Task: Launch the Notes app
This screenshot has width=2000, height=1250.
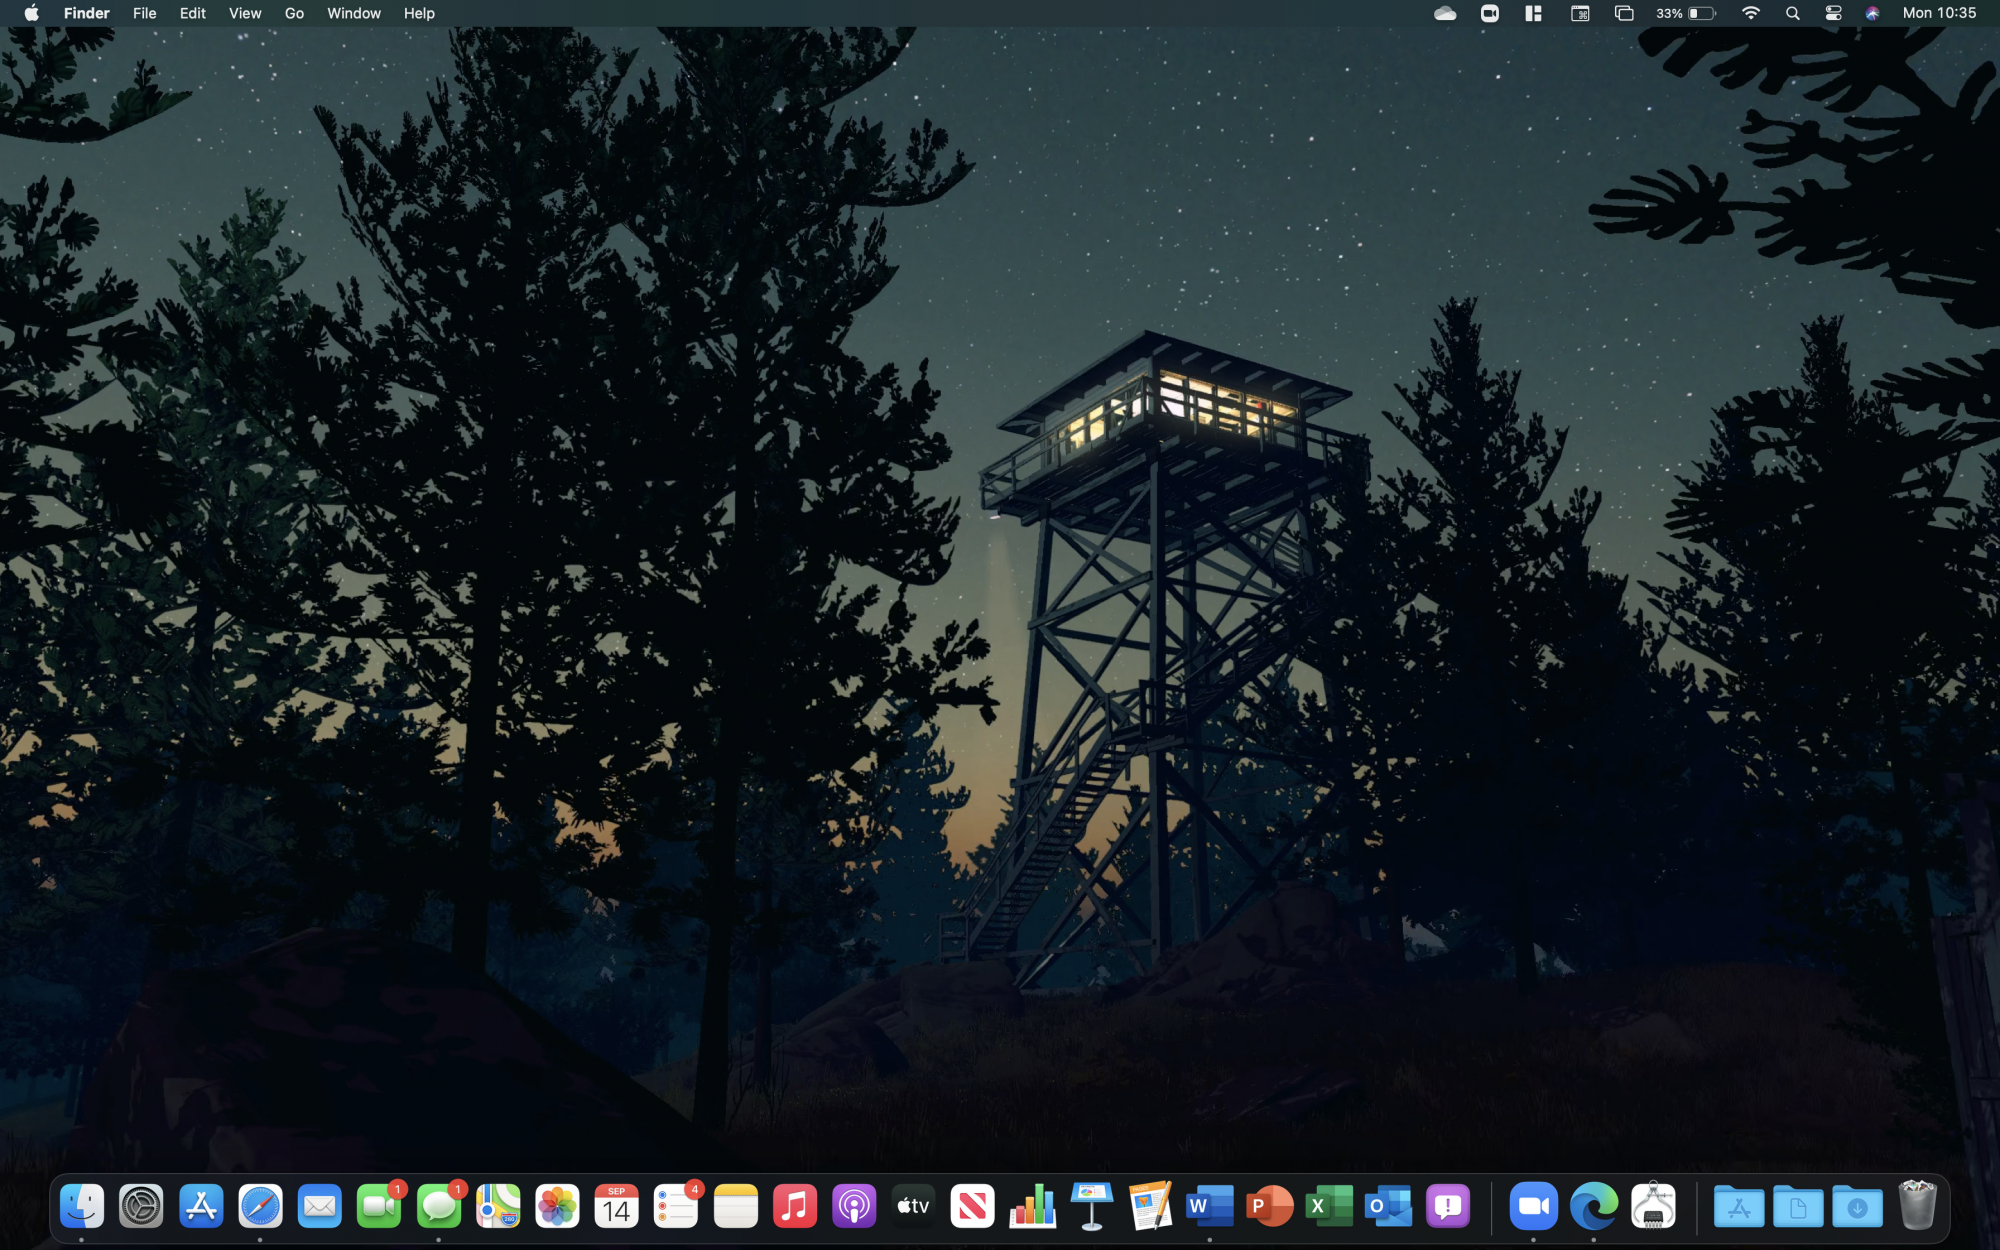Action: (736, 1206)
